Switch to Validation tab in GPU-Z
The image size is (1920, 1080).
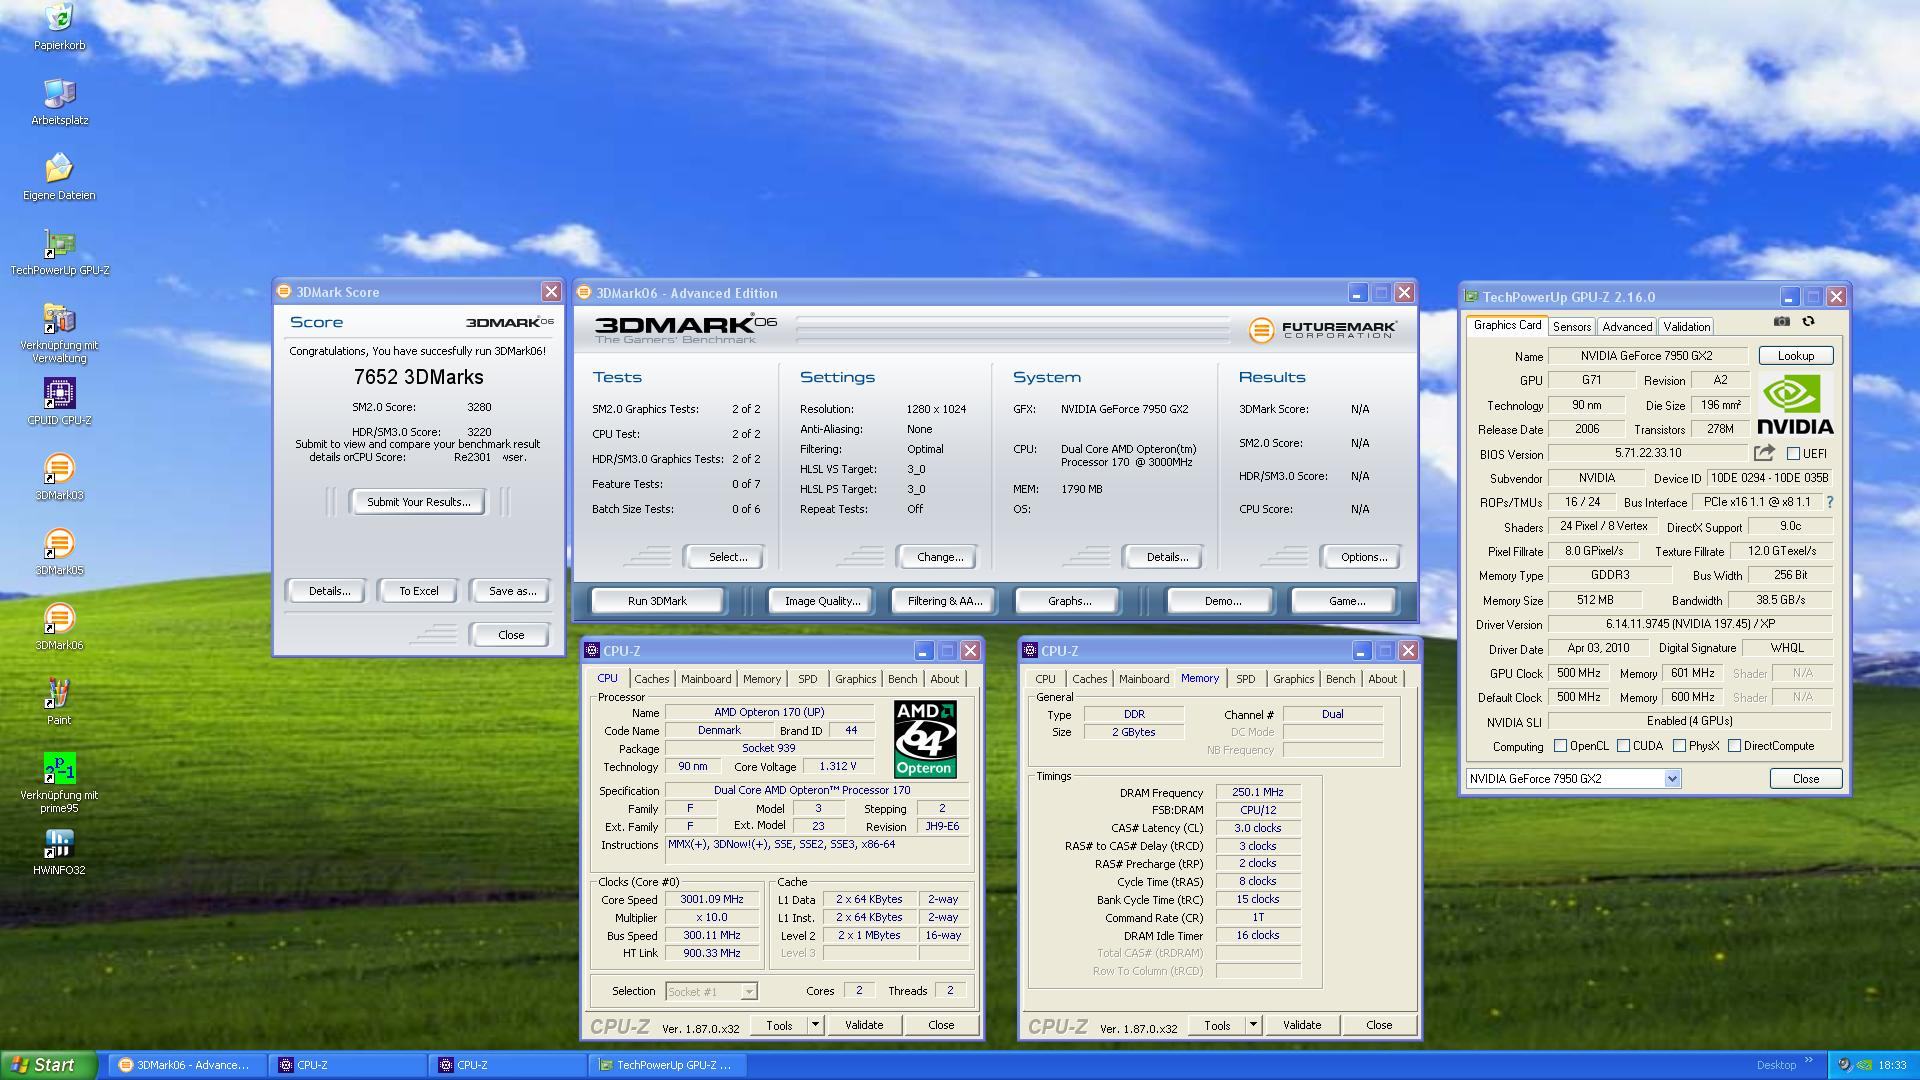[1686, 327]
